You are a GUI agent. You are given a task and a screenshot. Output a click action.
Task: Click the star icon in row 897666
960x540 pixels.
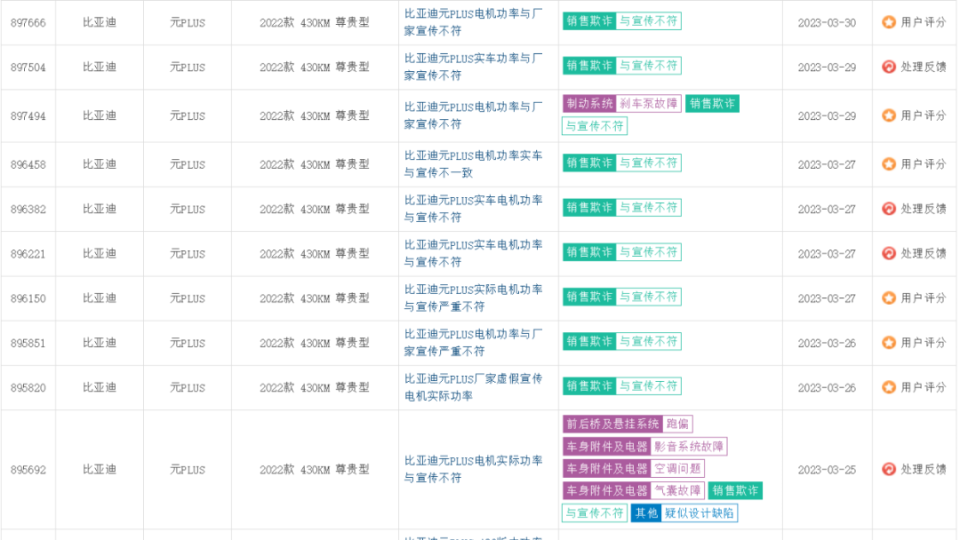point(888,22)
